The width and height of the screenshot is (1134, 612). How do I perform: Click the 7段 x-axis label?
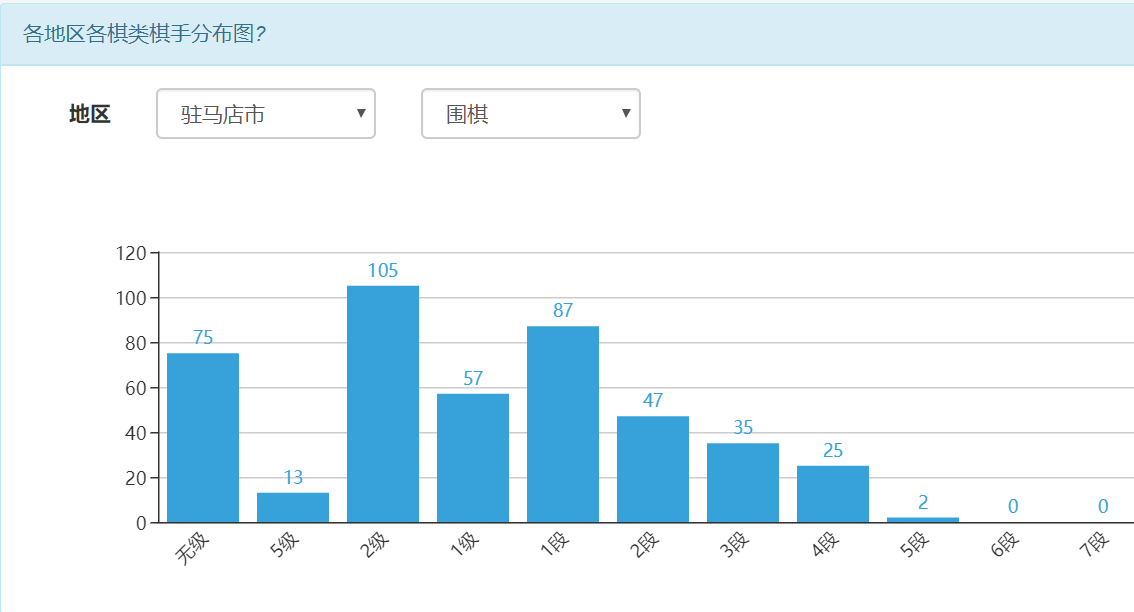(x=1094, y=546)
